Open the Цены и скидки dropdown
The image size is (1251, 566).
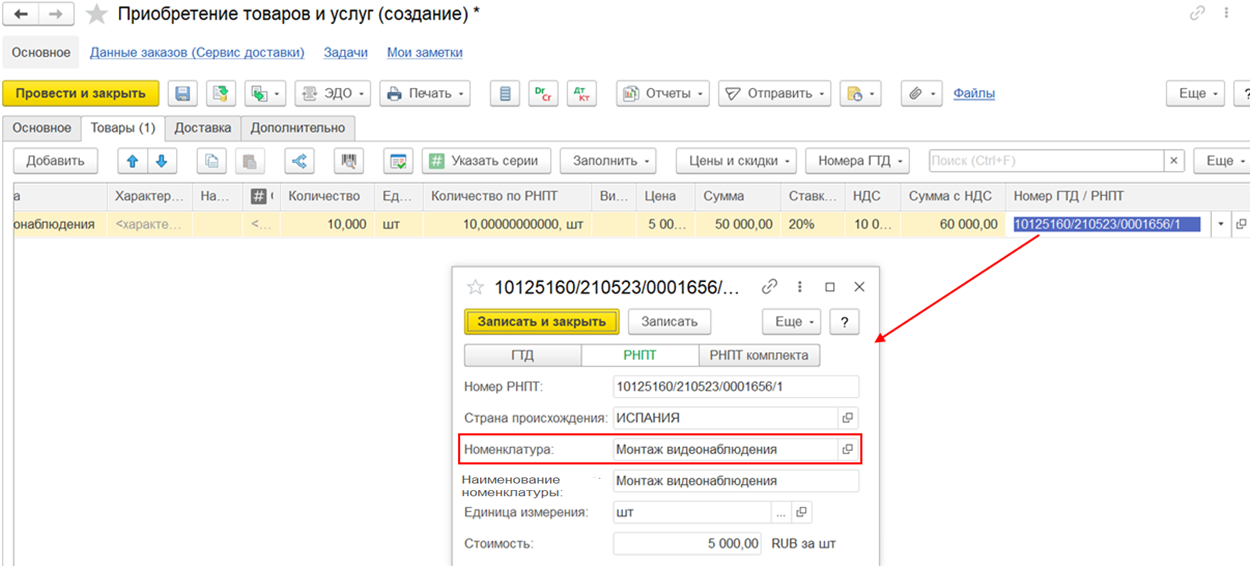[736, 161]
